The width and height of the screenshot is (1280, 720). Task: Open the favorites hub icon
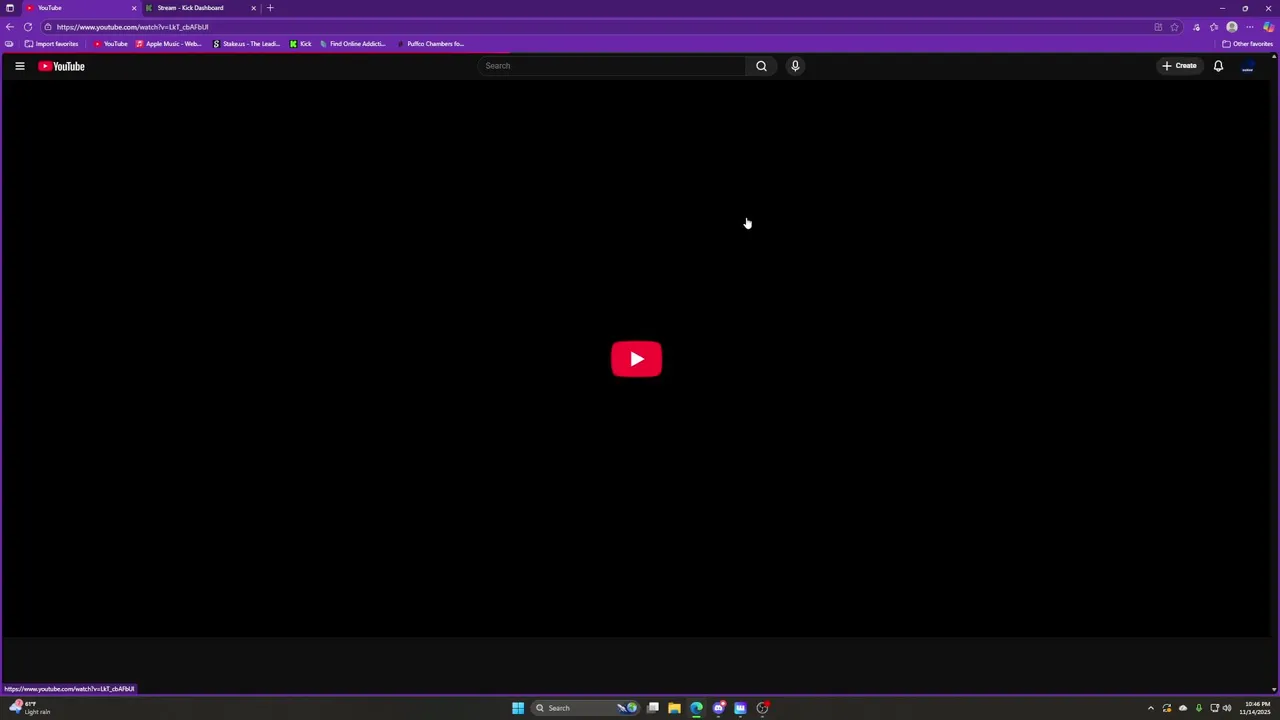(1214, 27)
